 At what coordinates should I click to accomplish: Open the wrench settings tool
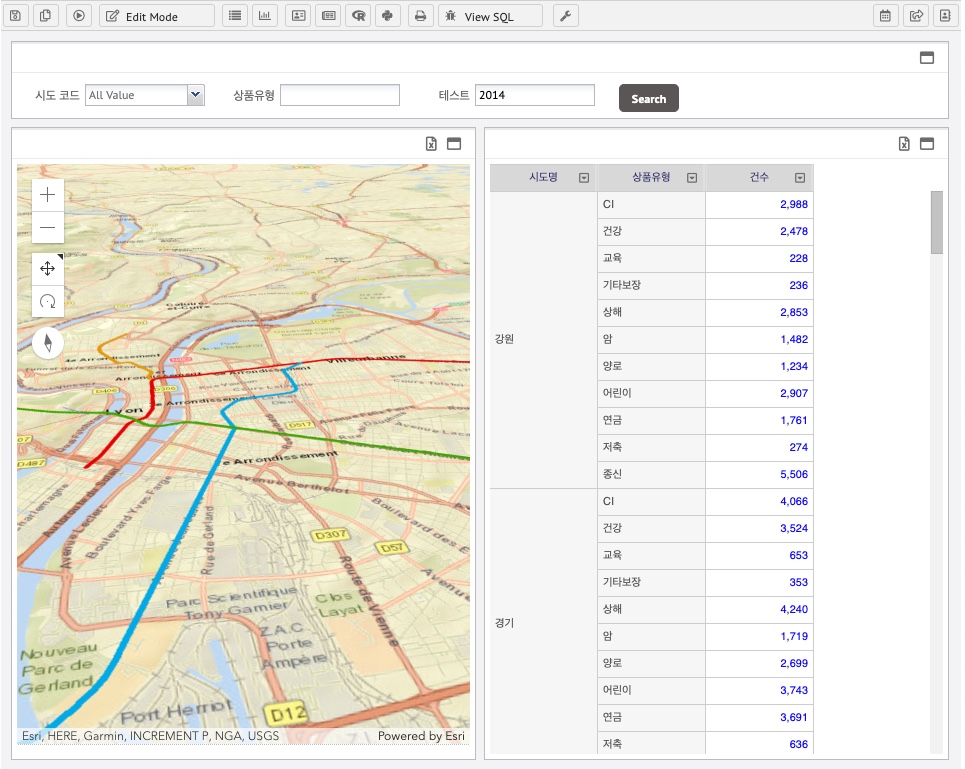[x=566, y=16]
